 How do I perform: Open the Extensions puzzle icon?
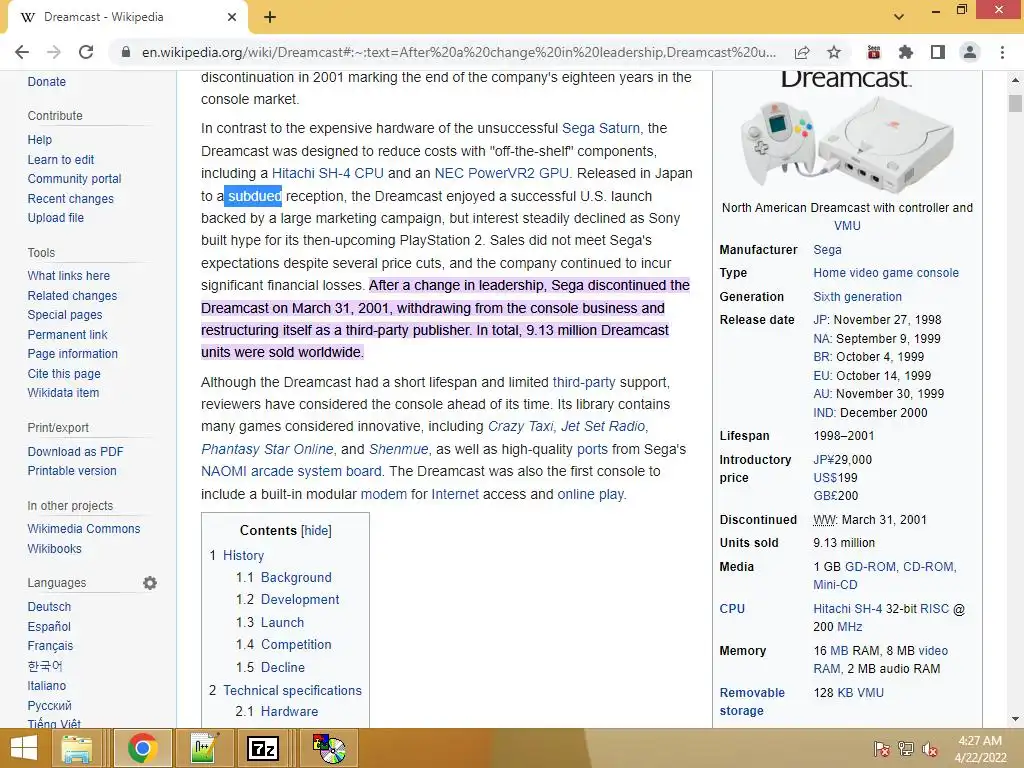click(x=906, y=52)
